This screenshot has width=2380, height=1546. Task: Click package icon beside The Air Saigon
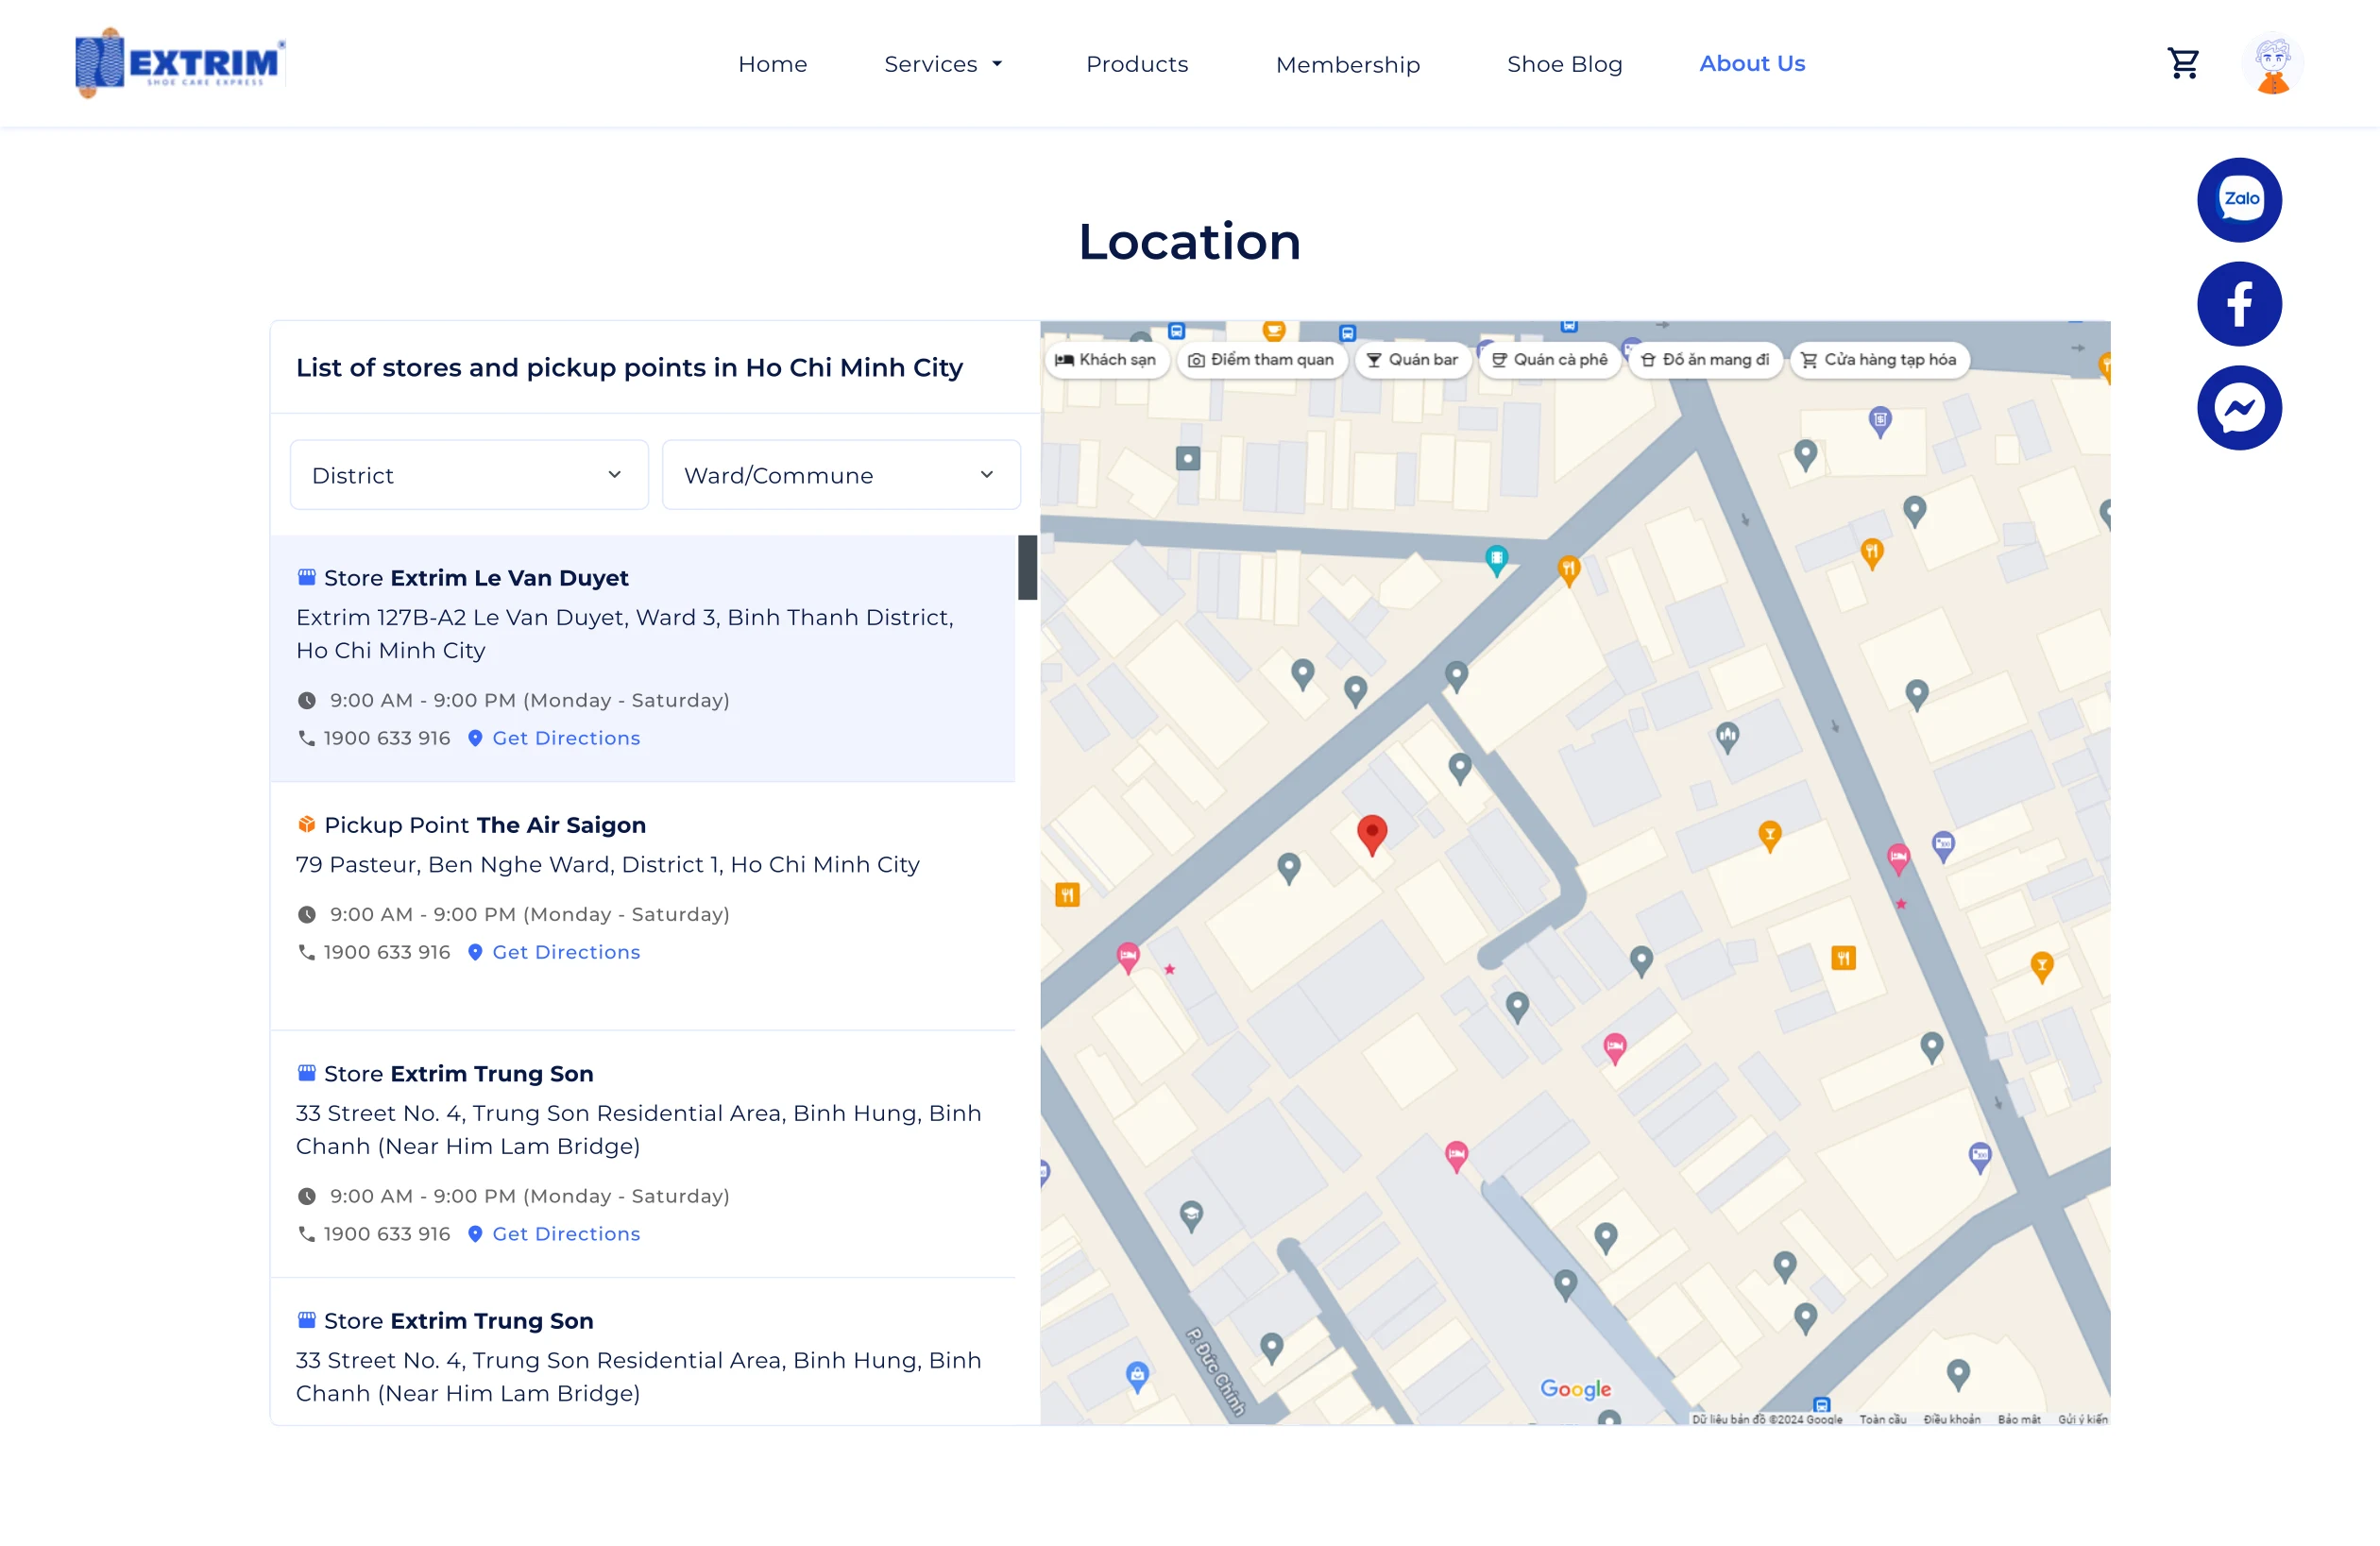[x=307, y=824]
